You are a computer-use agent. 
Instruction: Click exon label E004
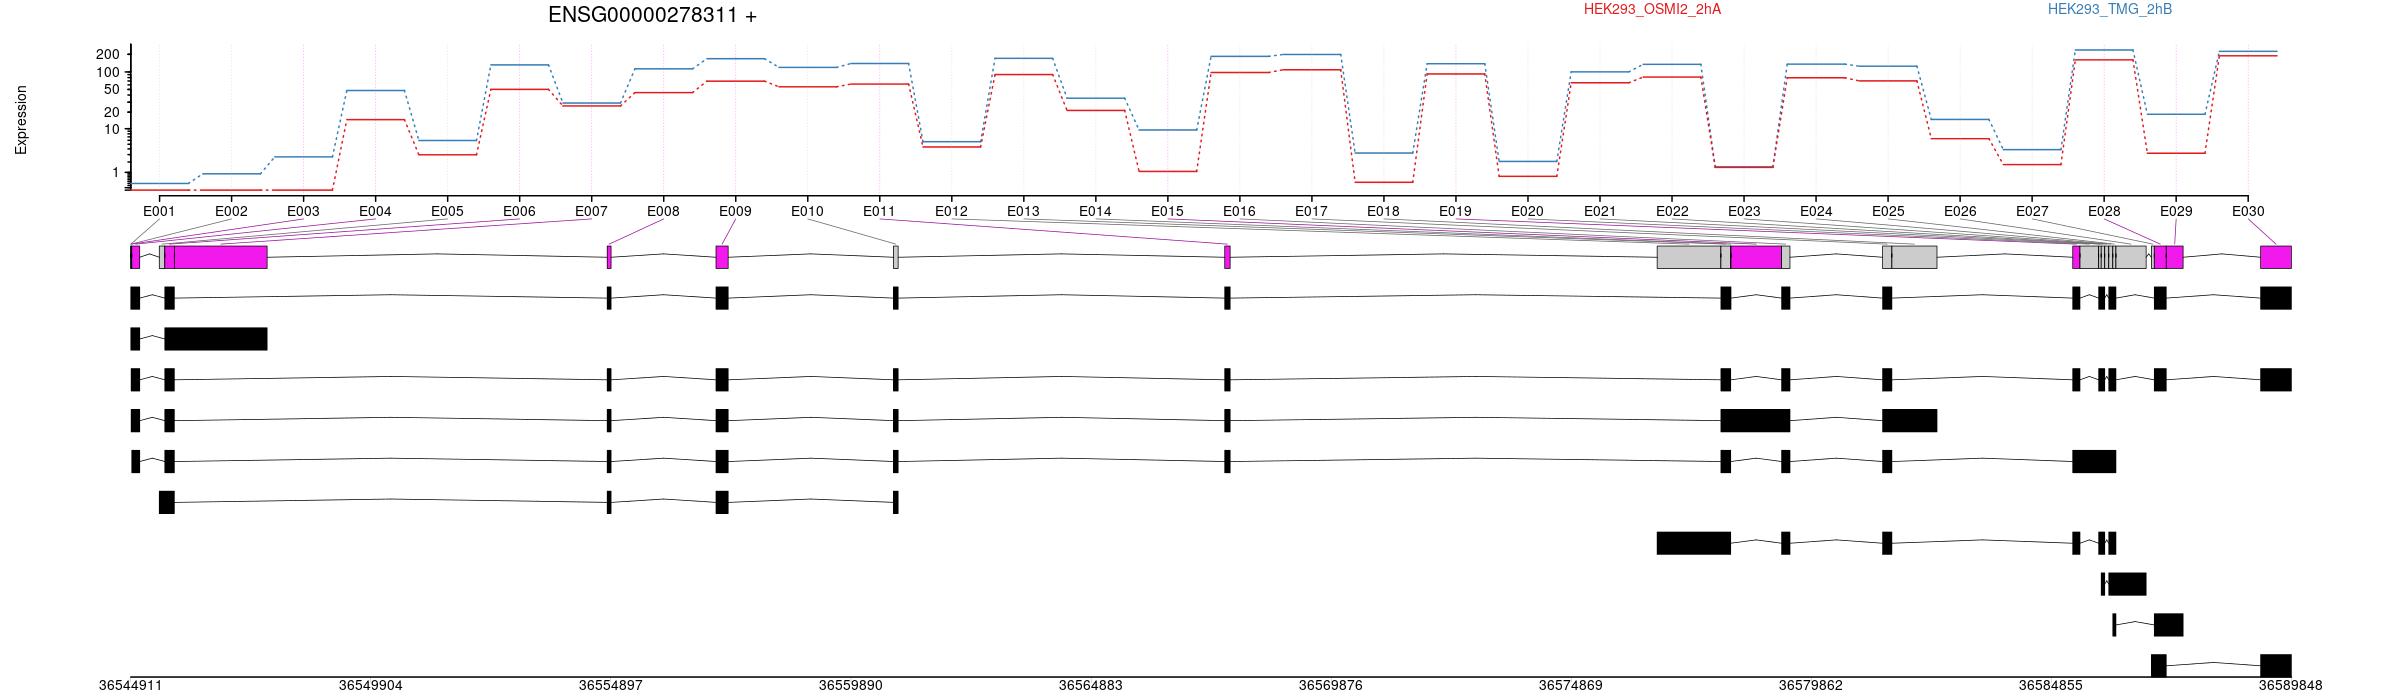[x=375, y=211]
